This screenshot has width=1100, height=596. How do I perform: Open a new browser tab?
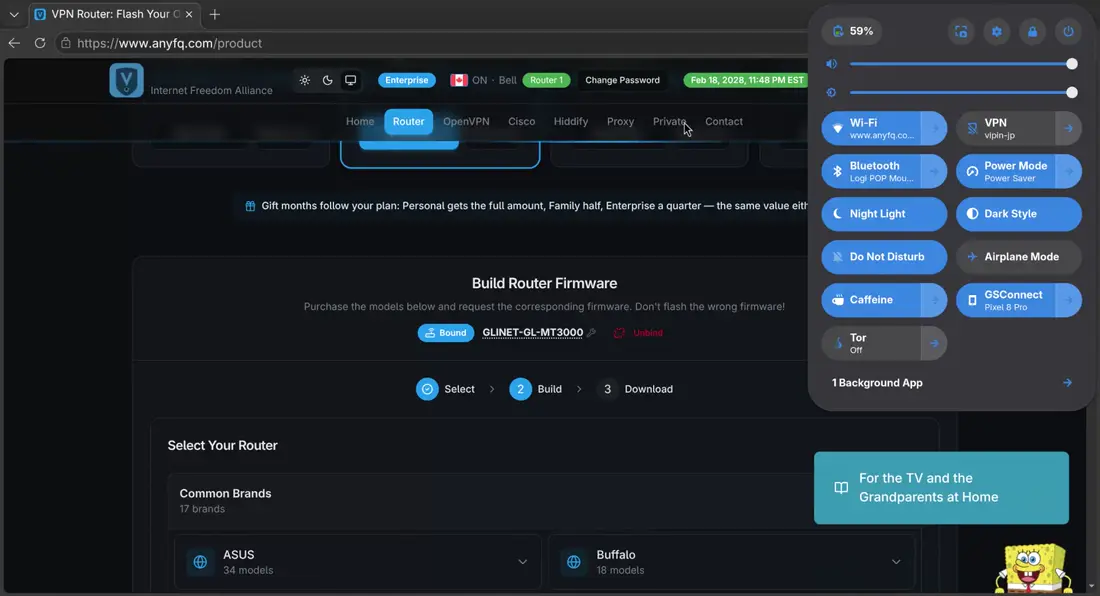click(215, 14)
